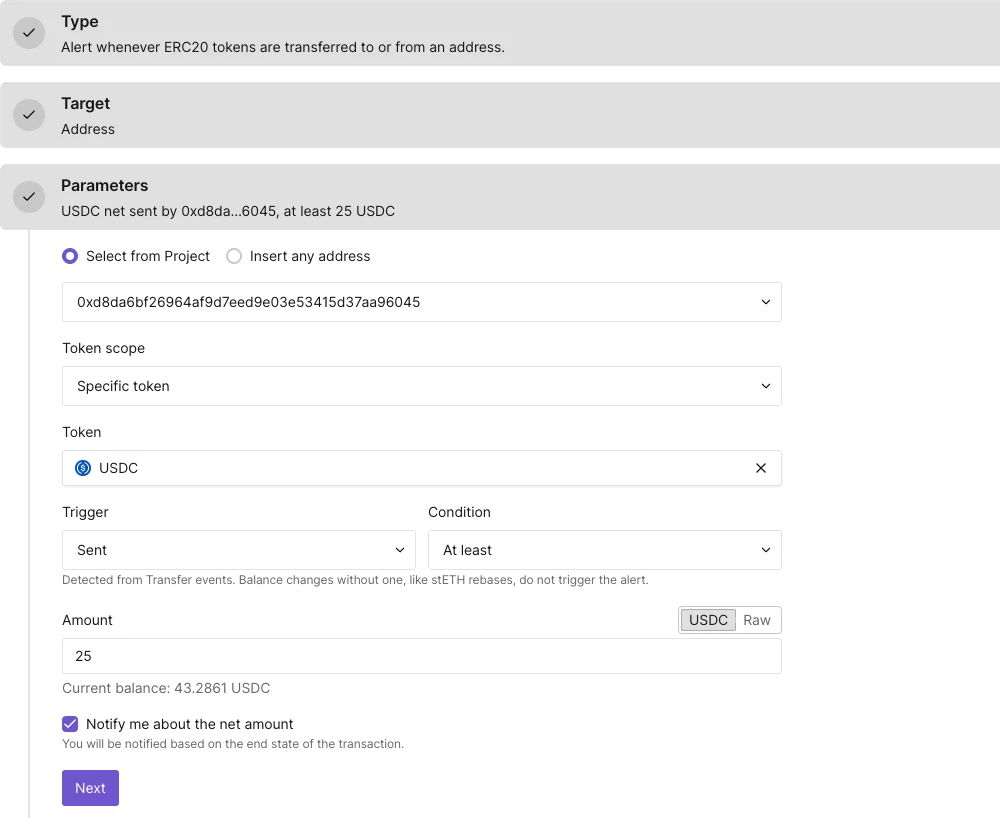Collapse the Parameters step header
This screenshot has height=818, width=1000.
tap(500, 197)
